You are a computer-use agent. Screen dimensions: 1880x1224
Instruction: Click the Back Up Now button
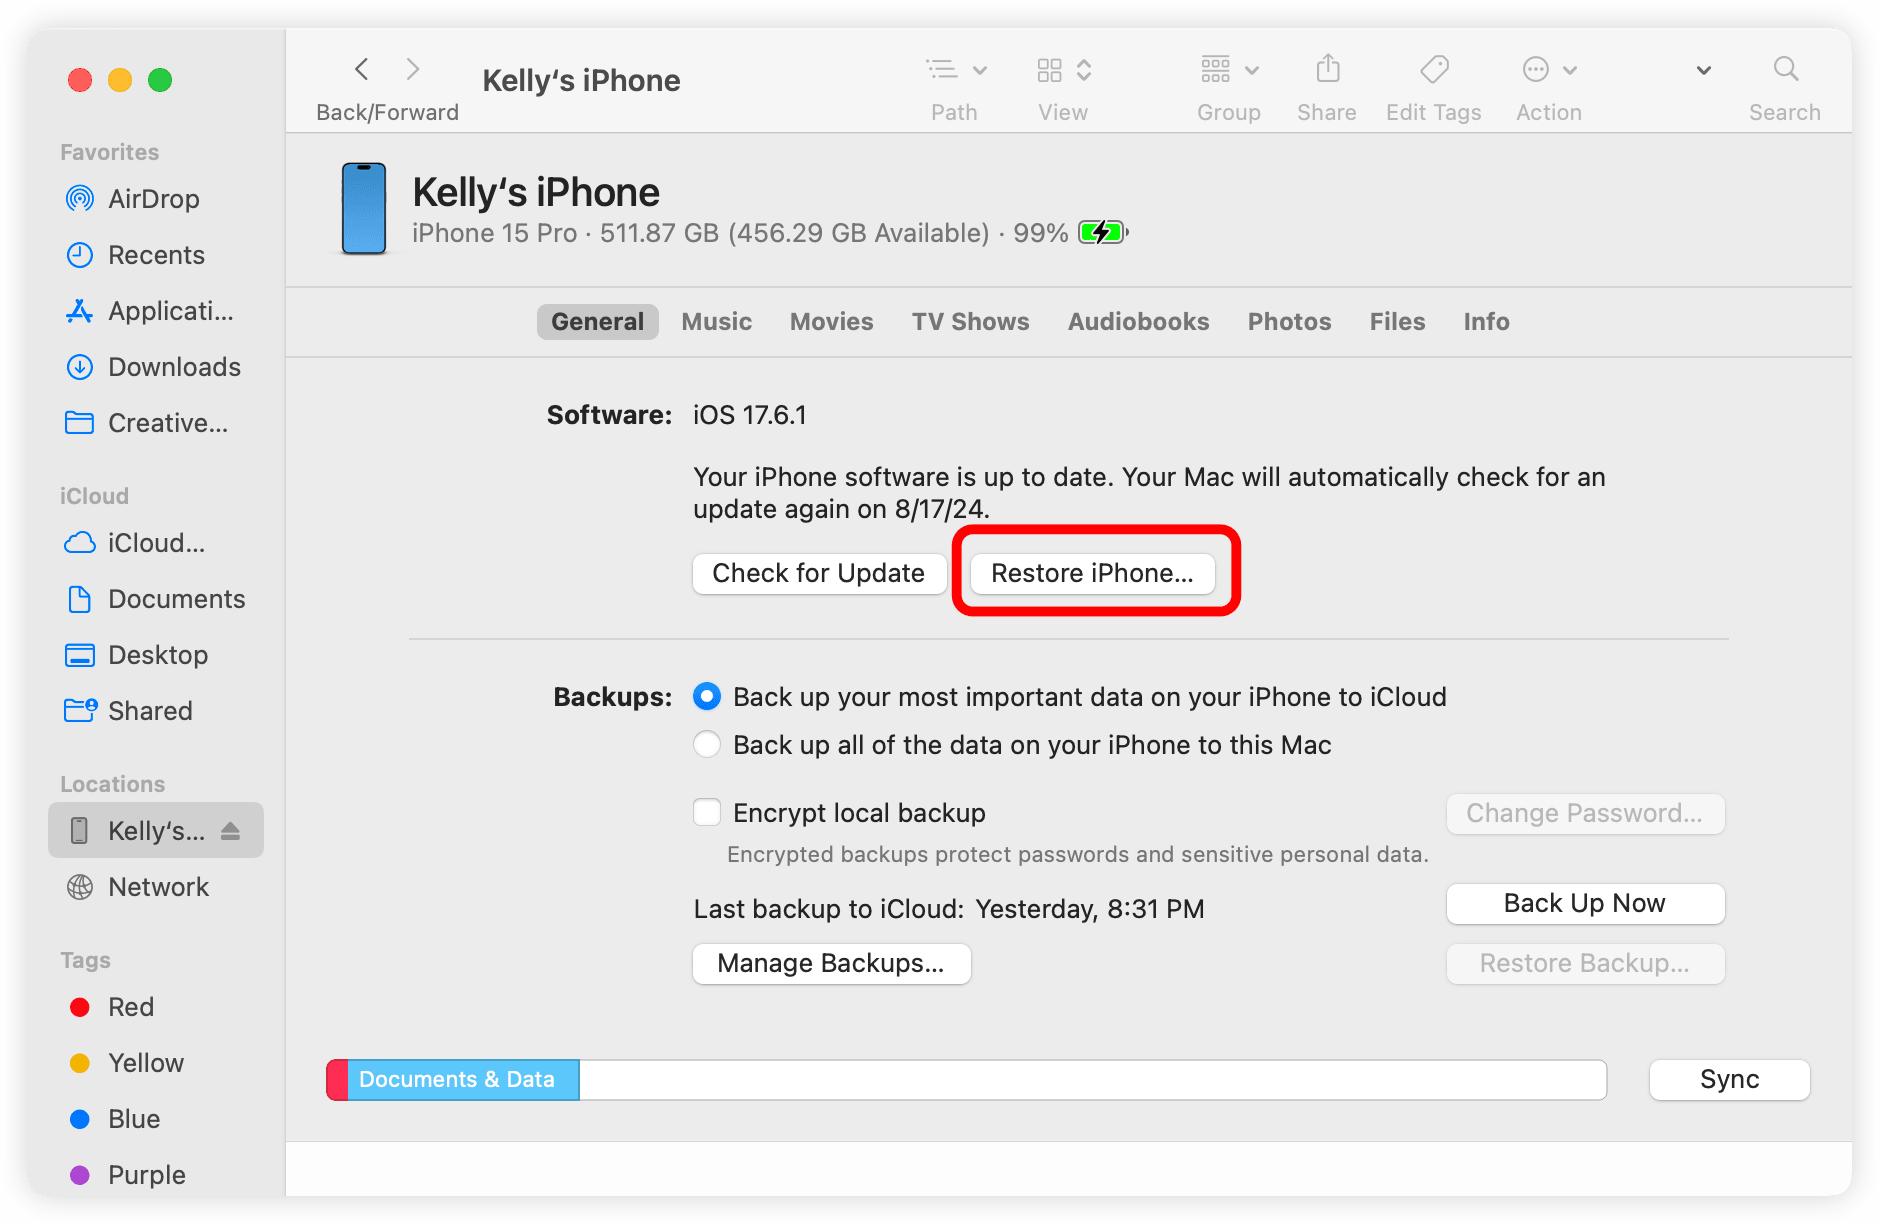click(x=1585, y=903)
